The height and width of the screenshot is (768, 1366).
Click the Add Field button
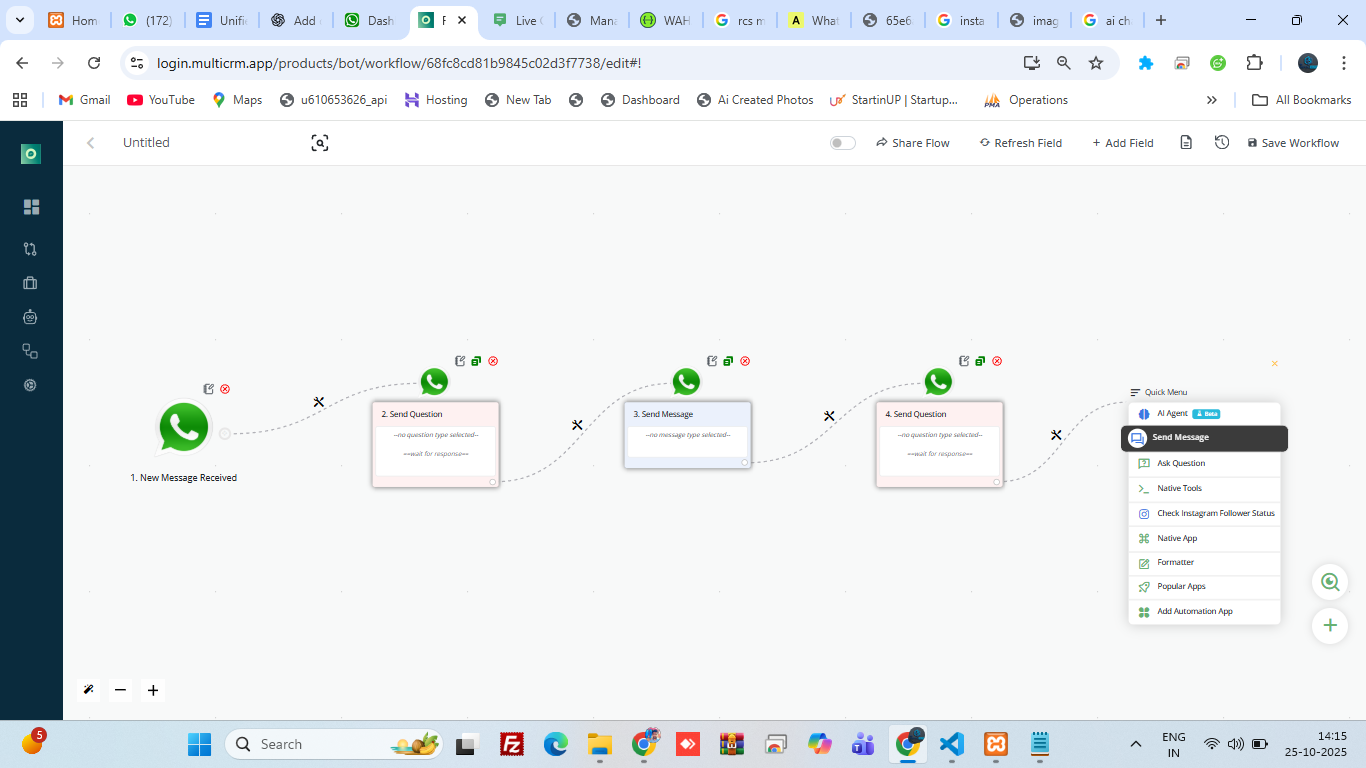coord(1123,142)
